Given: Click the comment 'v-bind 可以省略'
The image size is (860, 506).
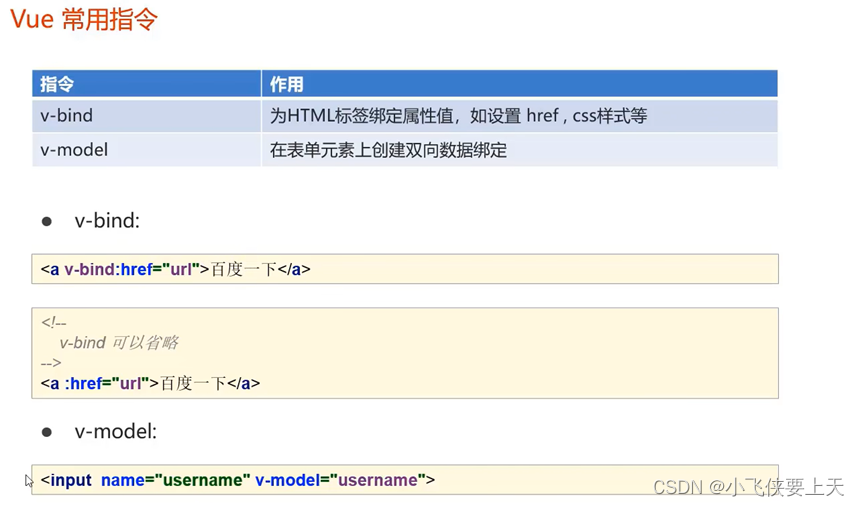Looking at the screenshot, I should [119, 343].
